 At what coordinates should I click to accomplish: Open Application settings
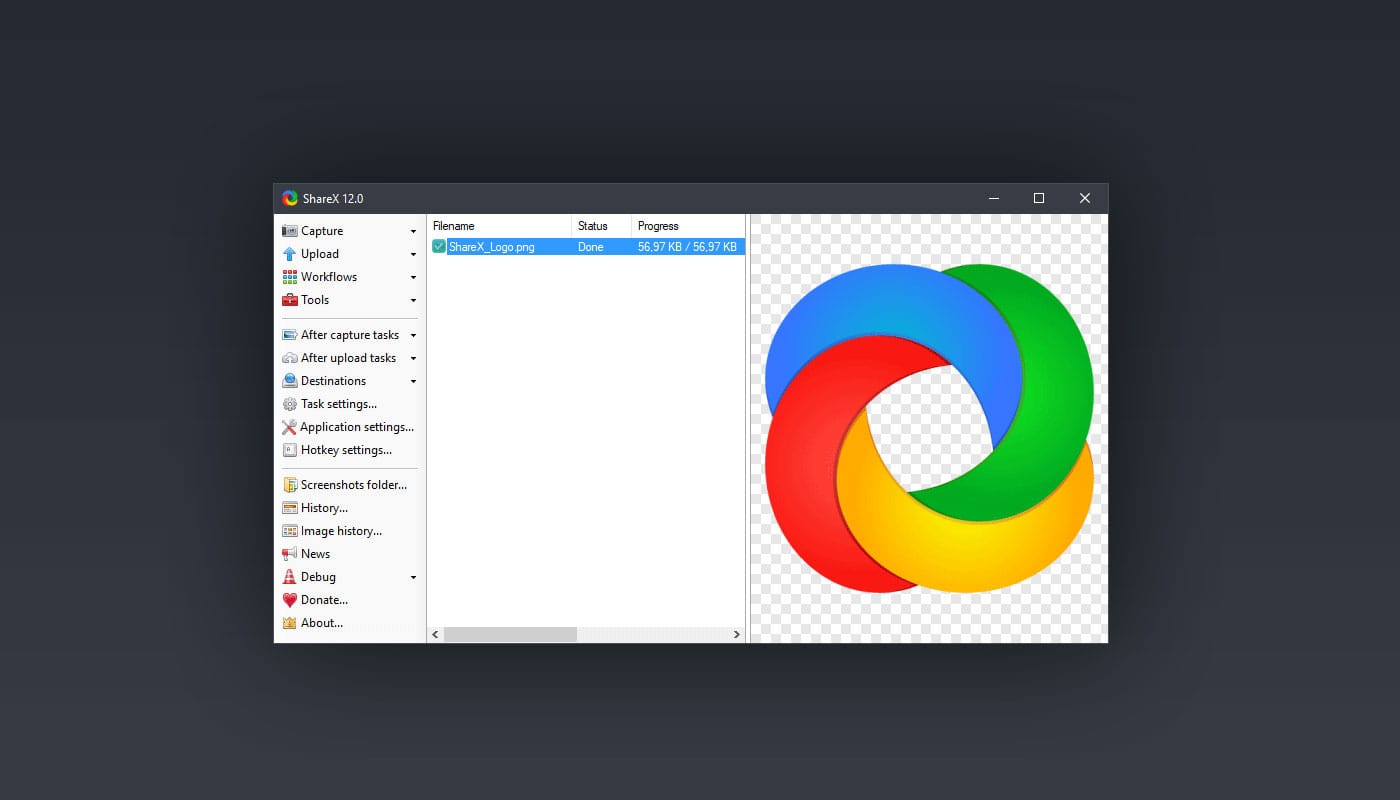click(x=350, y=427)
